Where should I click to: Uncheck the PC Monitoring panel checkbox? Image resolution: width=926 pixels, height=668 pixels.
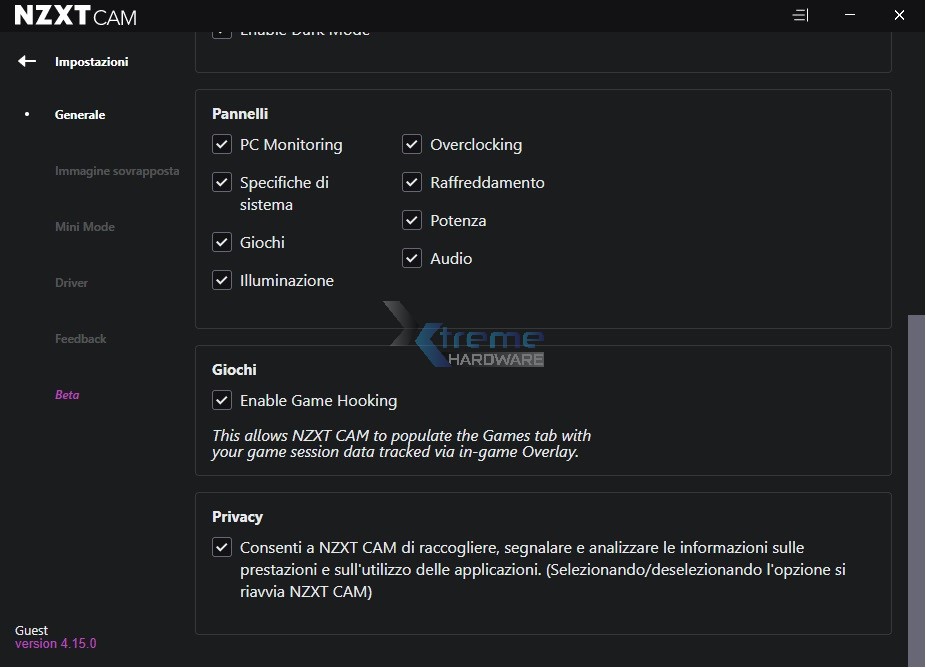coord(222,145)
